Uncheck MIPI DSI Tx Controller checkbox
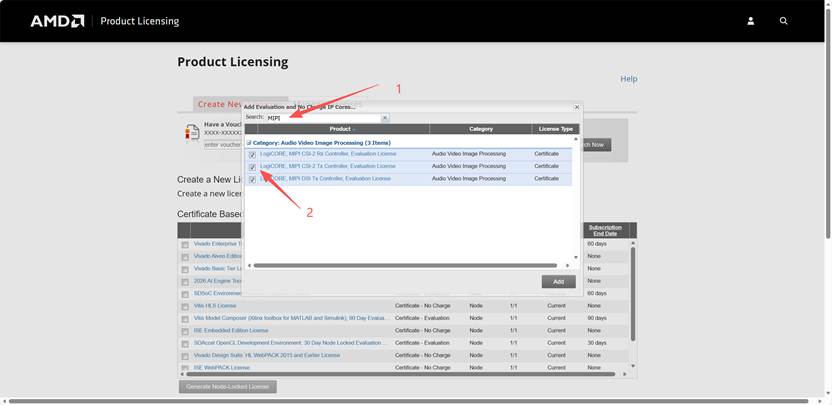Viewport: 832px width, 405px height. pyautogui.click(x=252, y=179)
